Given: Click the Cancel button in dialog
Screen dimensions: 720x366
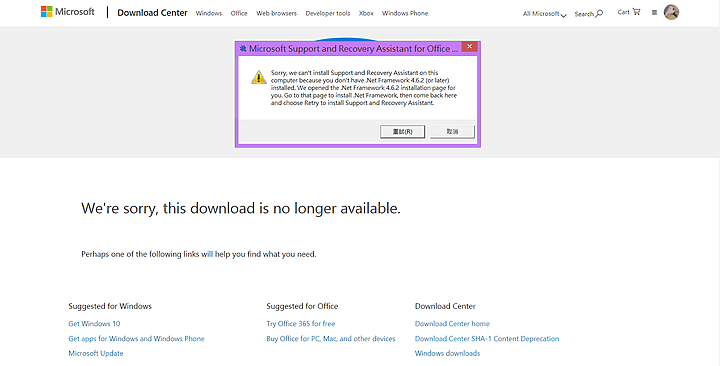Looking at the screenshot, I should tap(452, 131).
